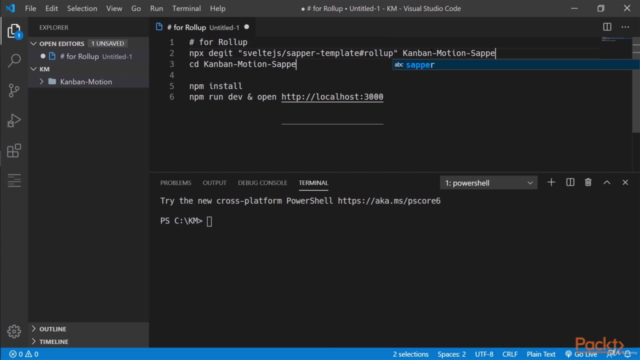Click the '# for Rollup' comment on line 1
This screenshot has width=640, height=360.
pyautogui.click(x=218, y=42)
